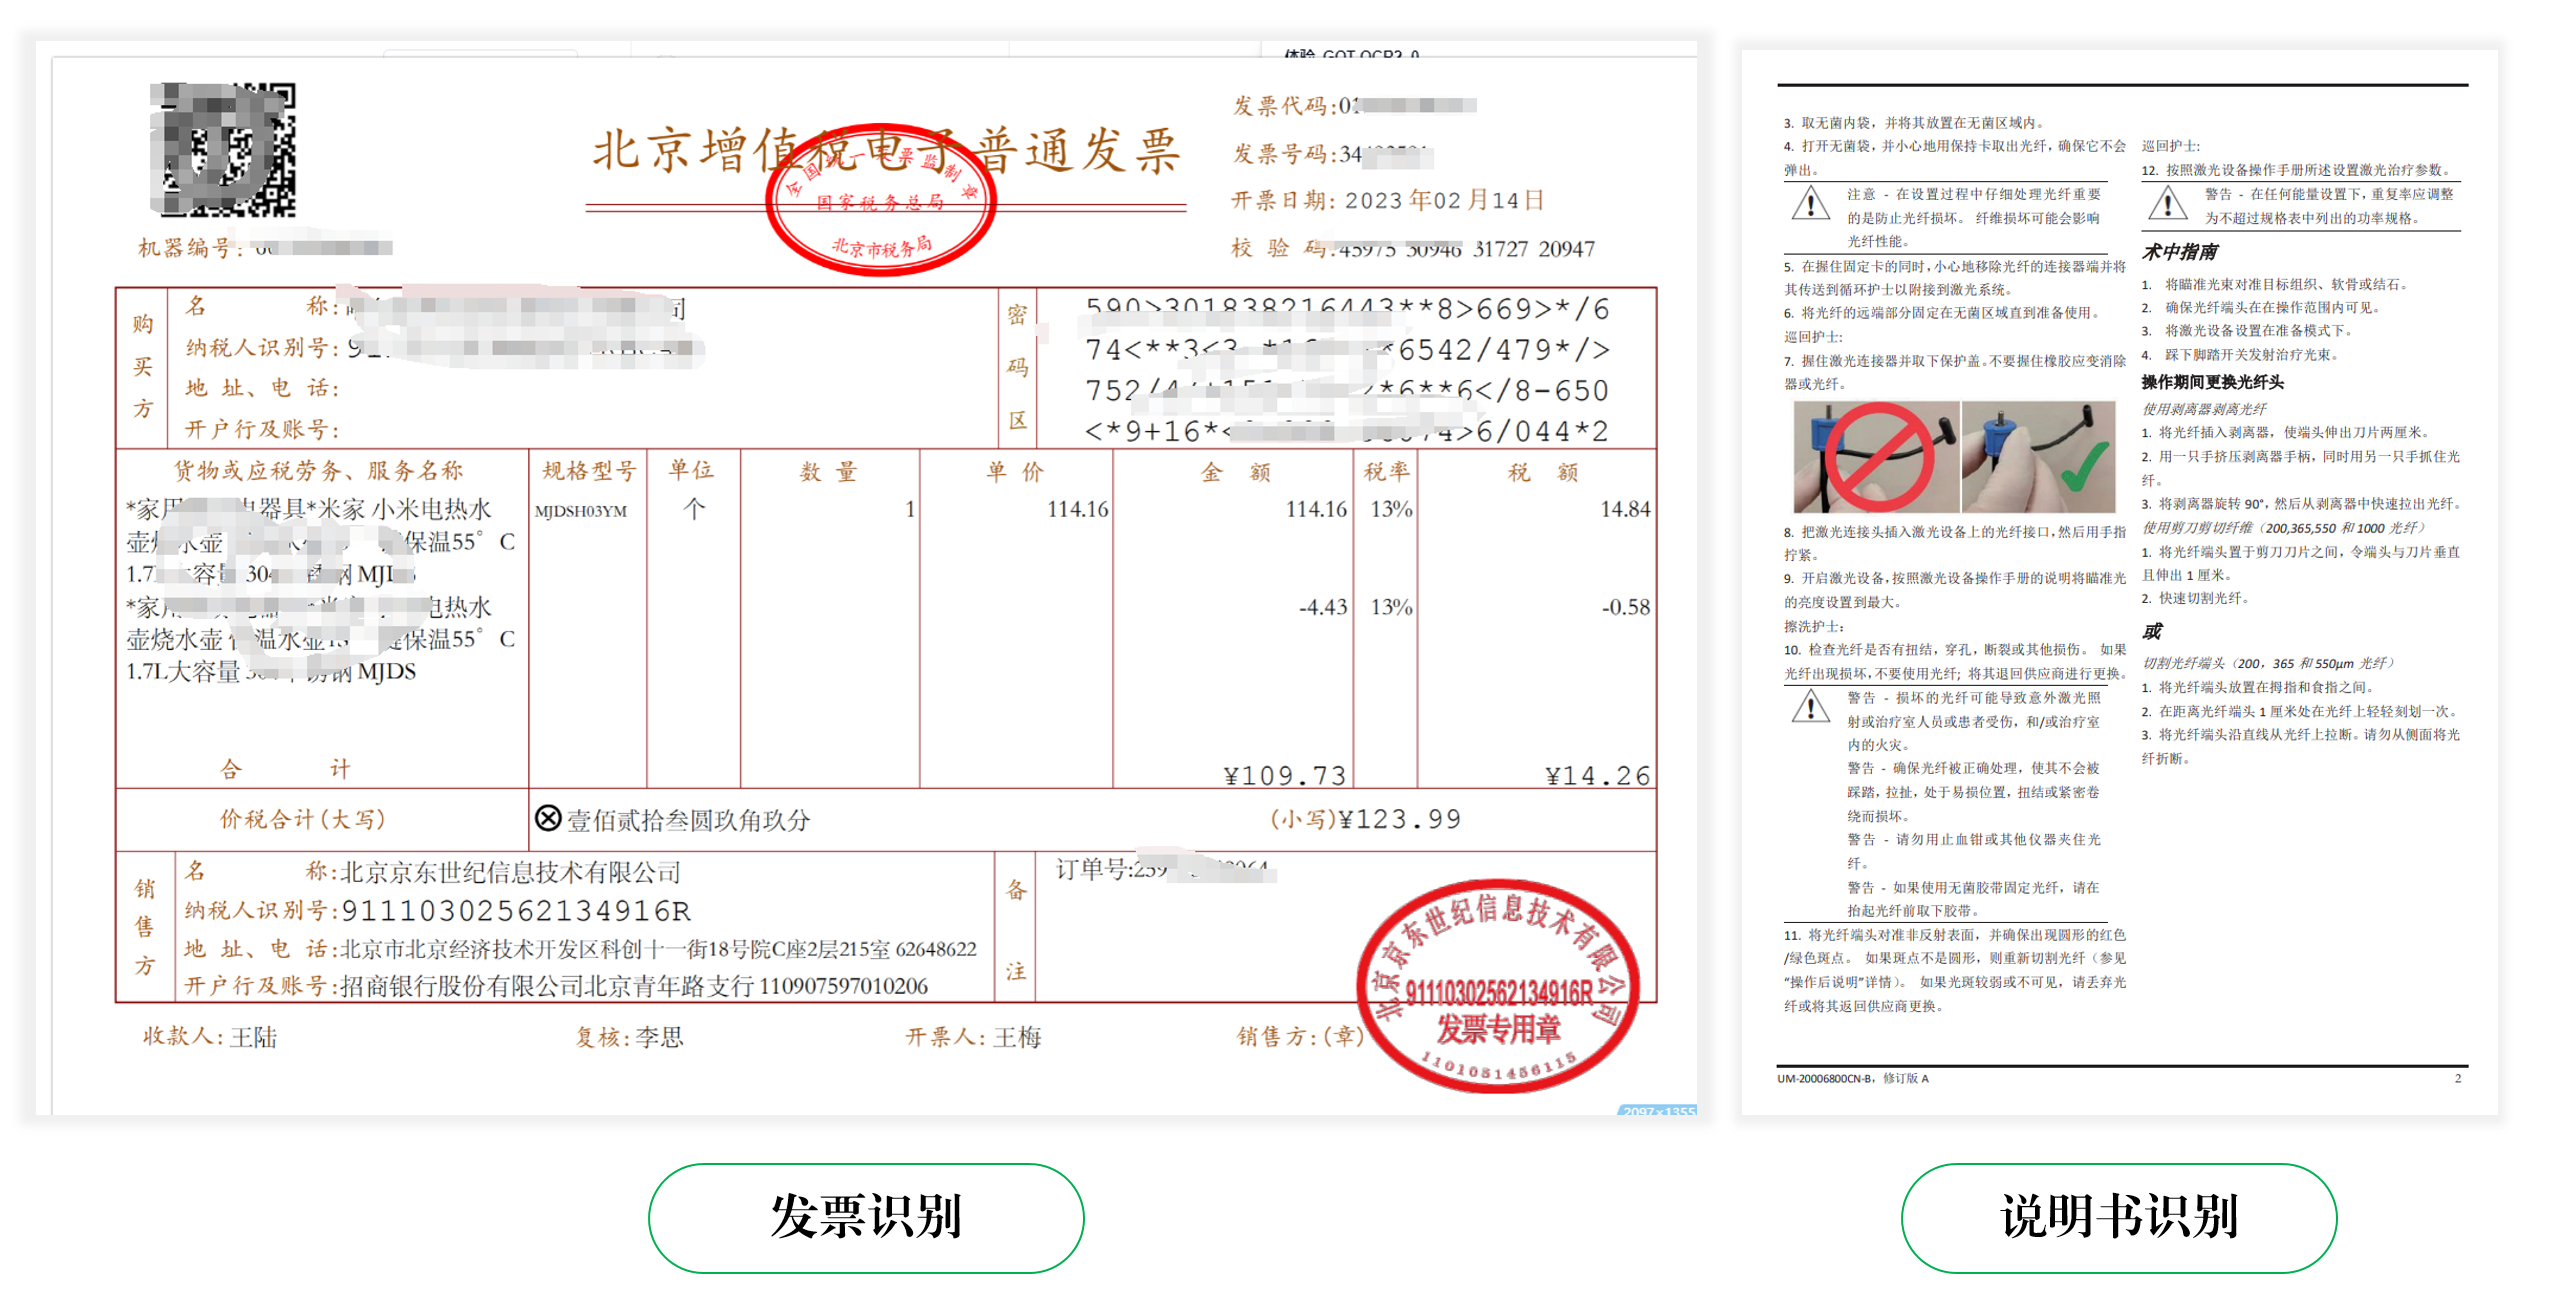
Task: Click the discount amount -4.43
Action: [x=1322, y=607]
